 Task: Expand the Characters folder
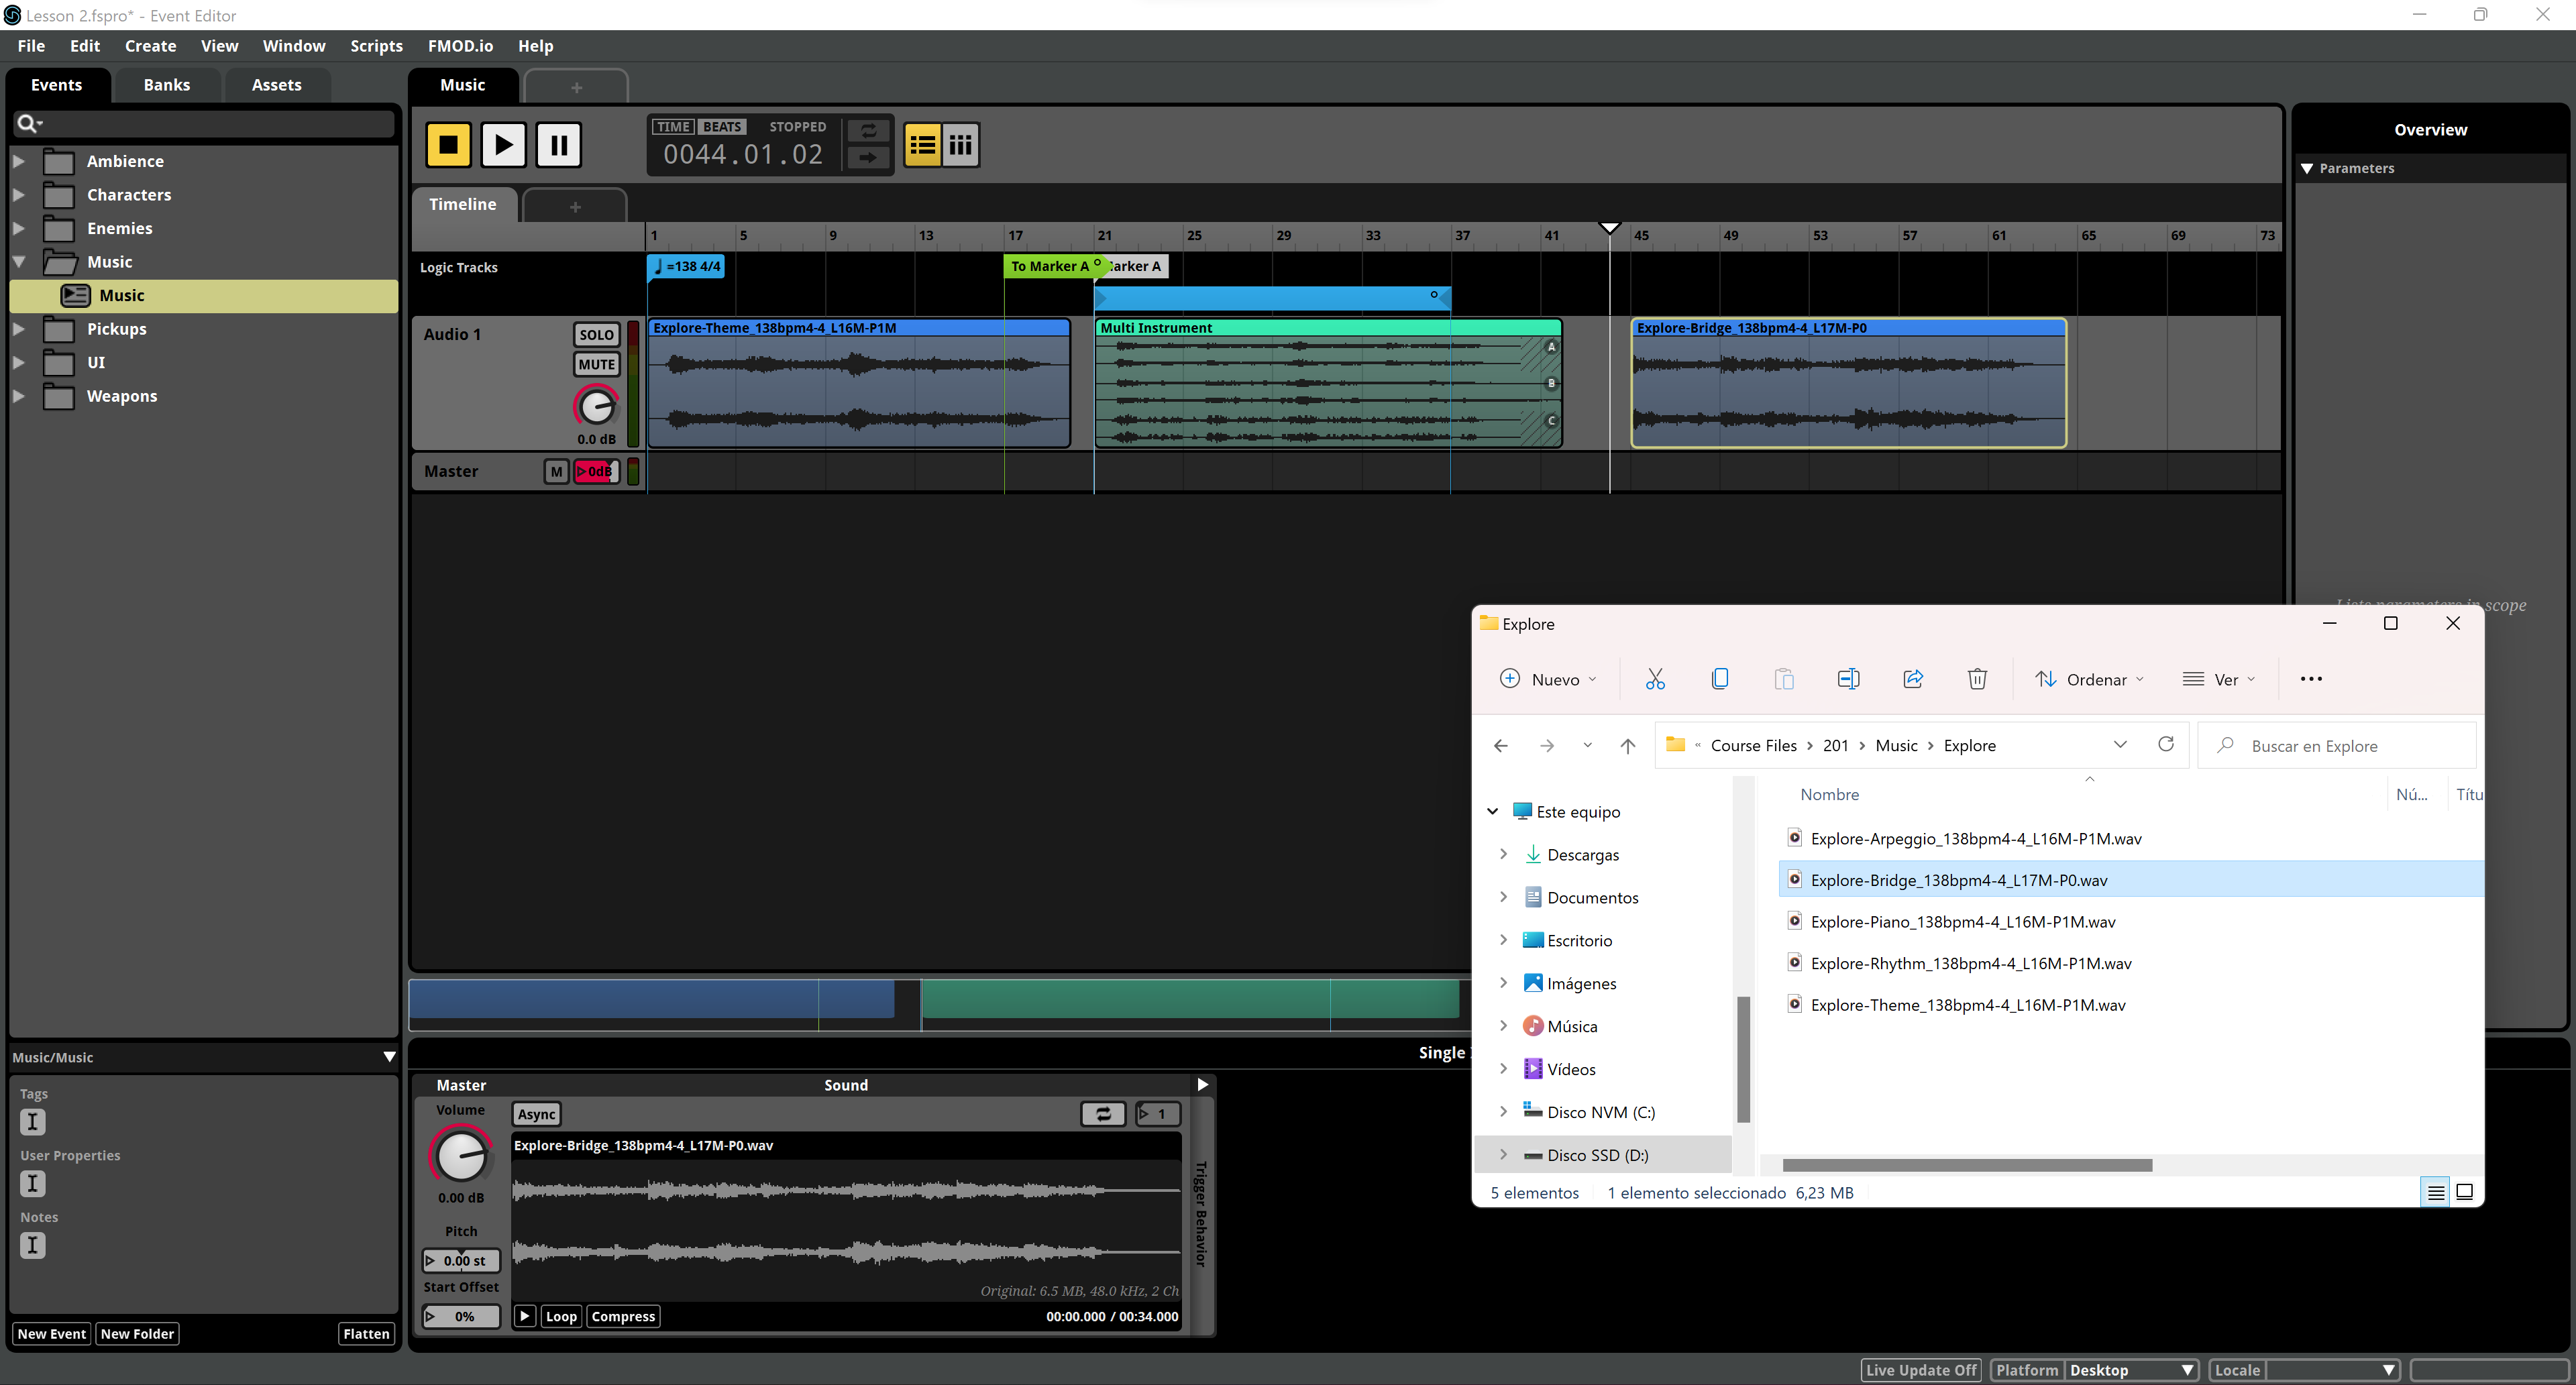(x=18, y=195)
